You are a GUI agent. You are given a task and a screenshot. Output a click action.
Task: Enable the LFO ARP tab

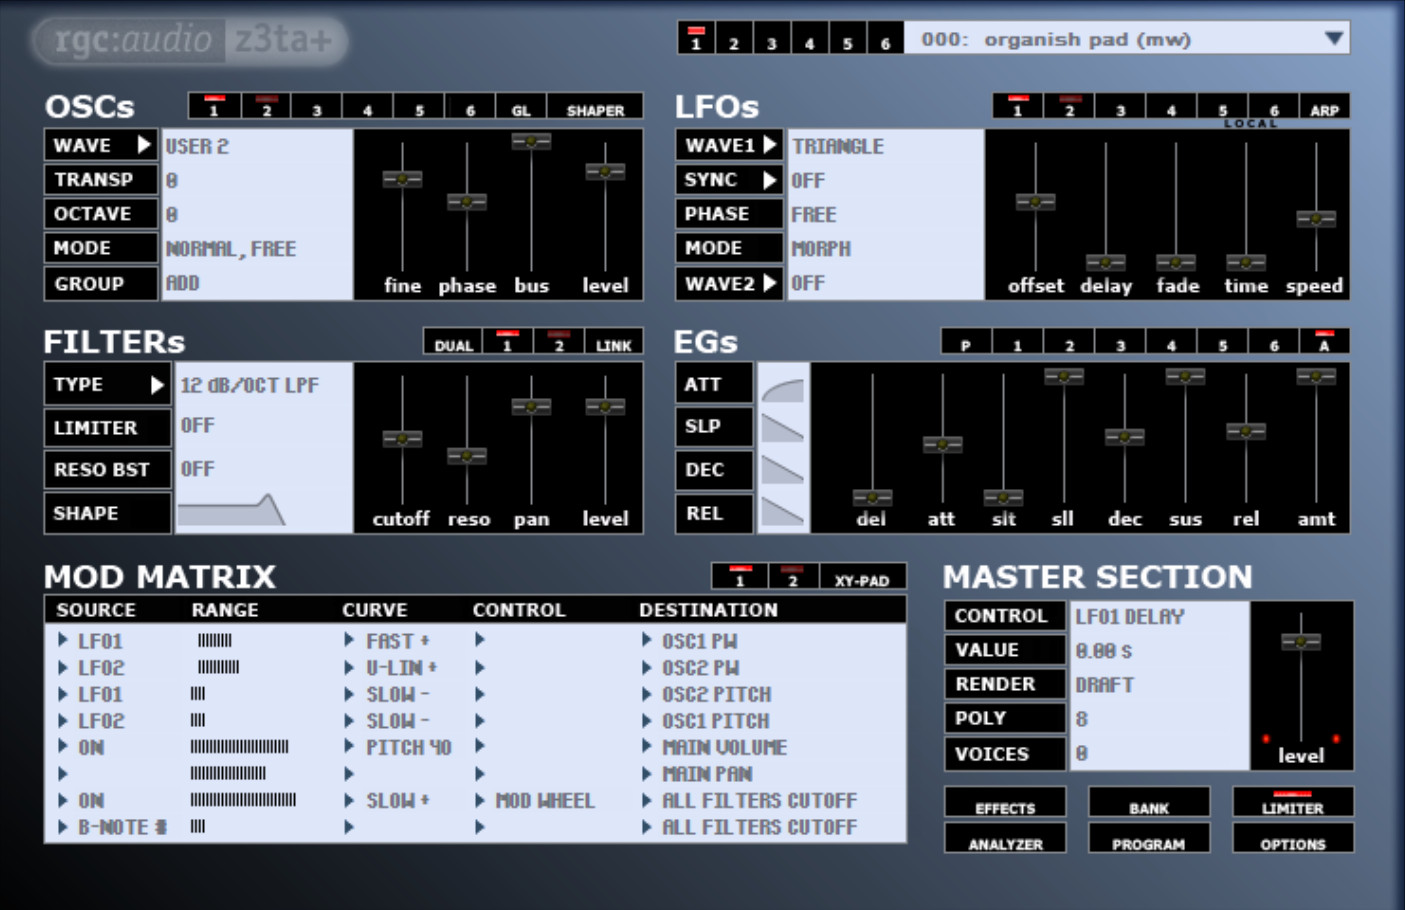click(1324, 107)
